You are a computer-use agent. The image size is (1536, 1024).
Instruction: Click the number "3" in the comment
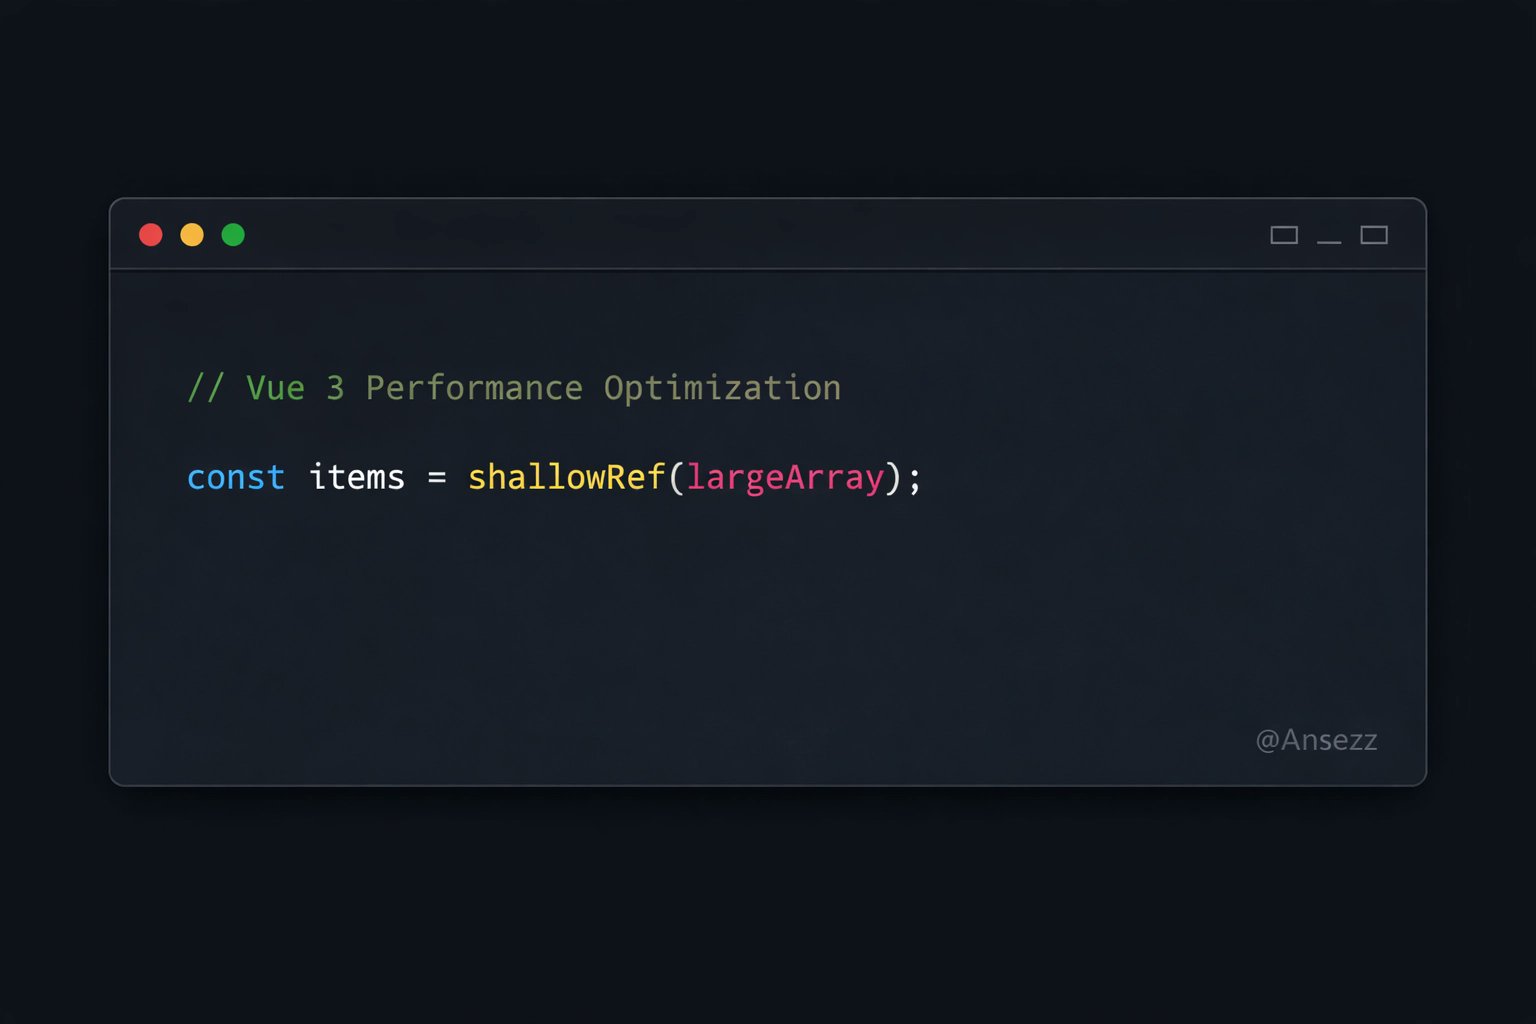(335, 388)
